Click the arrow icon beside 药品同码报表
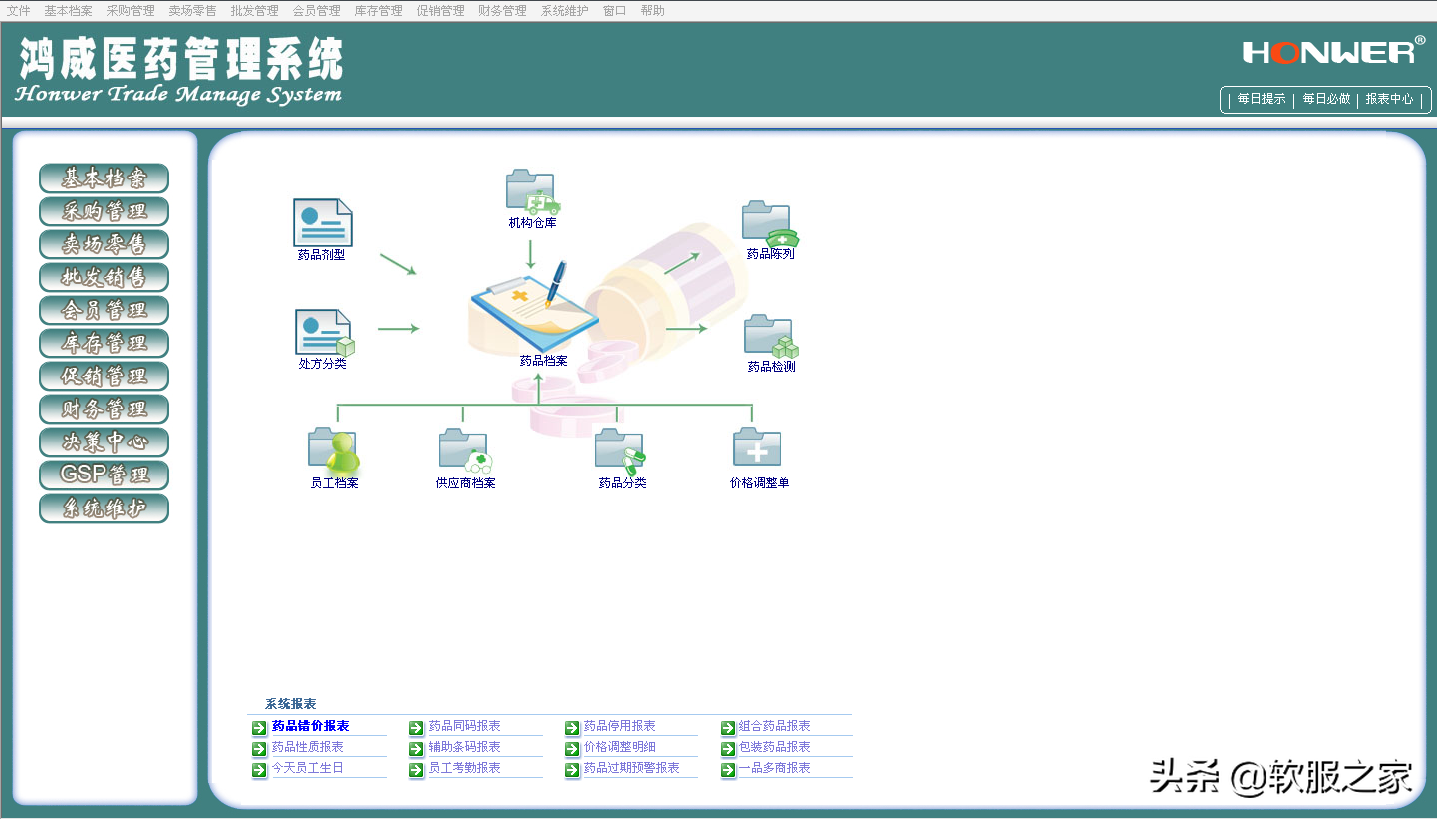1437x819 pixels. tap(416, 727)
